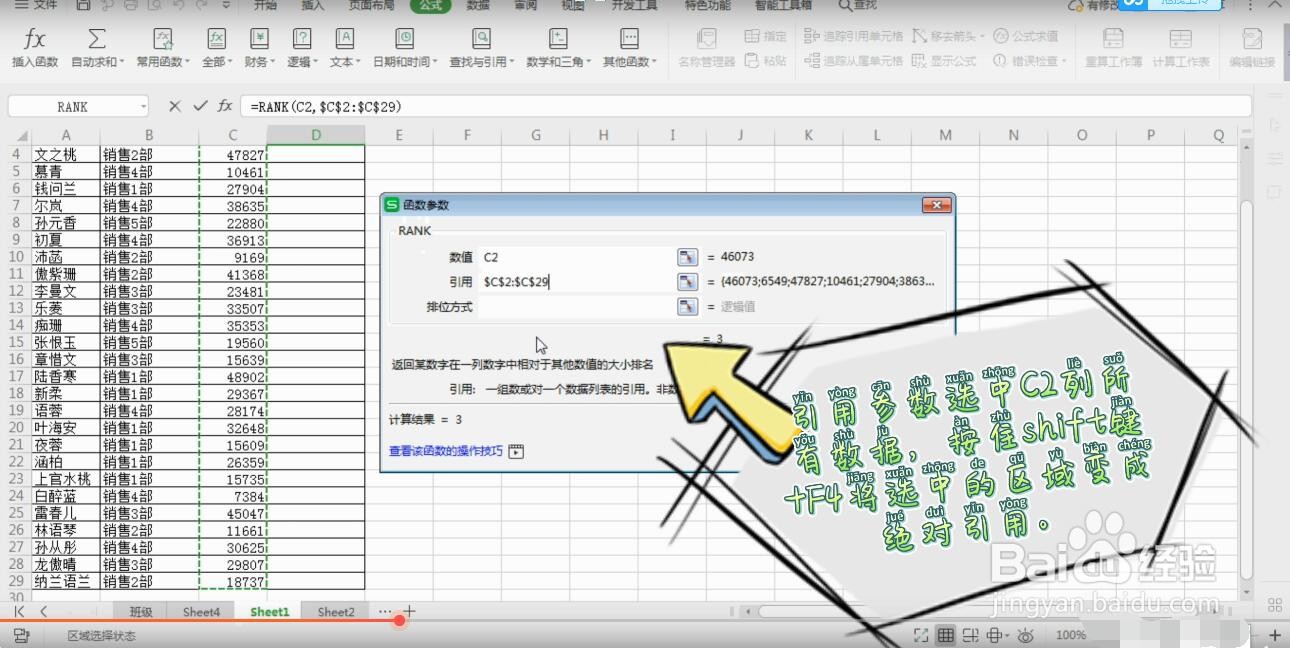Viewport: 1290px width, 648px height.
Task: Click the fx button beside formula bar
Action: (225, 106)
